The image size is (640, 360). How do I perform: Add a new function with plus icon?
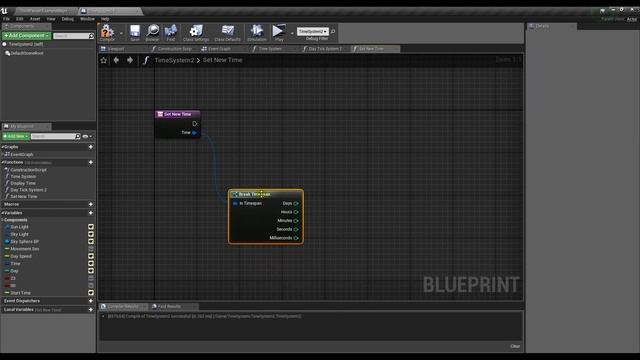click(x=91, y=162)
